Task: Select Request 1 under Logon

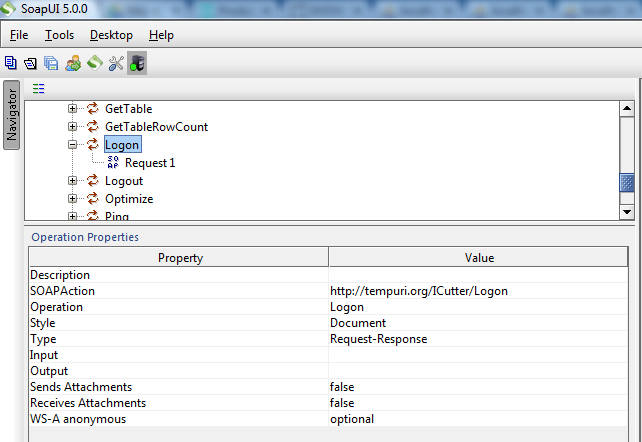Action: [x=149, y=163]
